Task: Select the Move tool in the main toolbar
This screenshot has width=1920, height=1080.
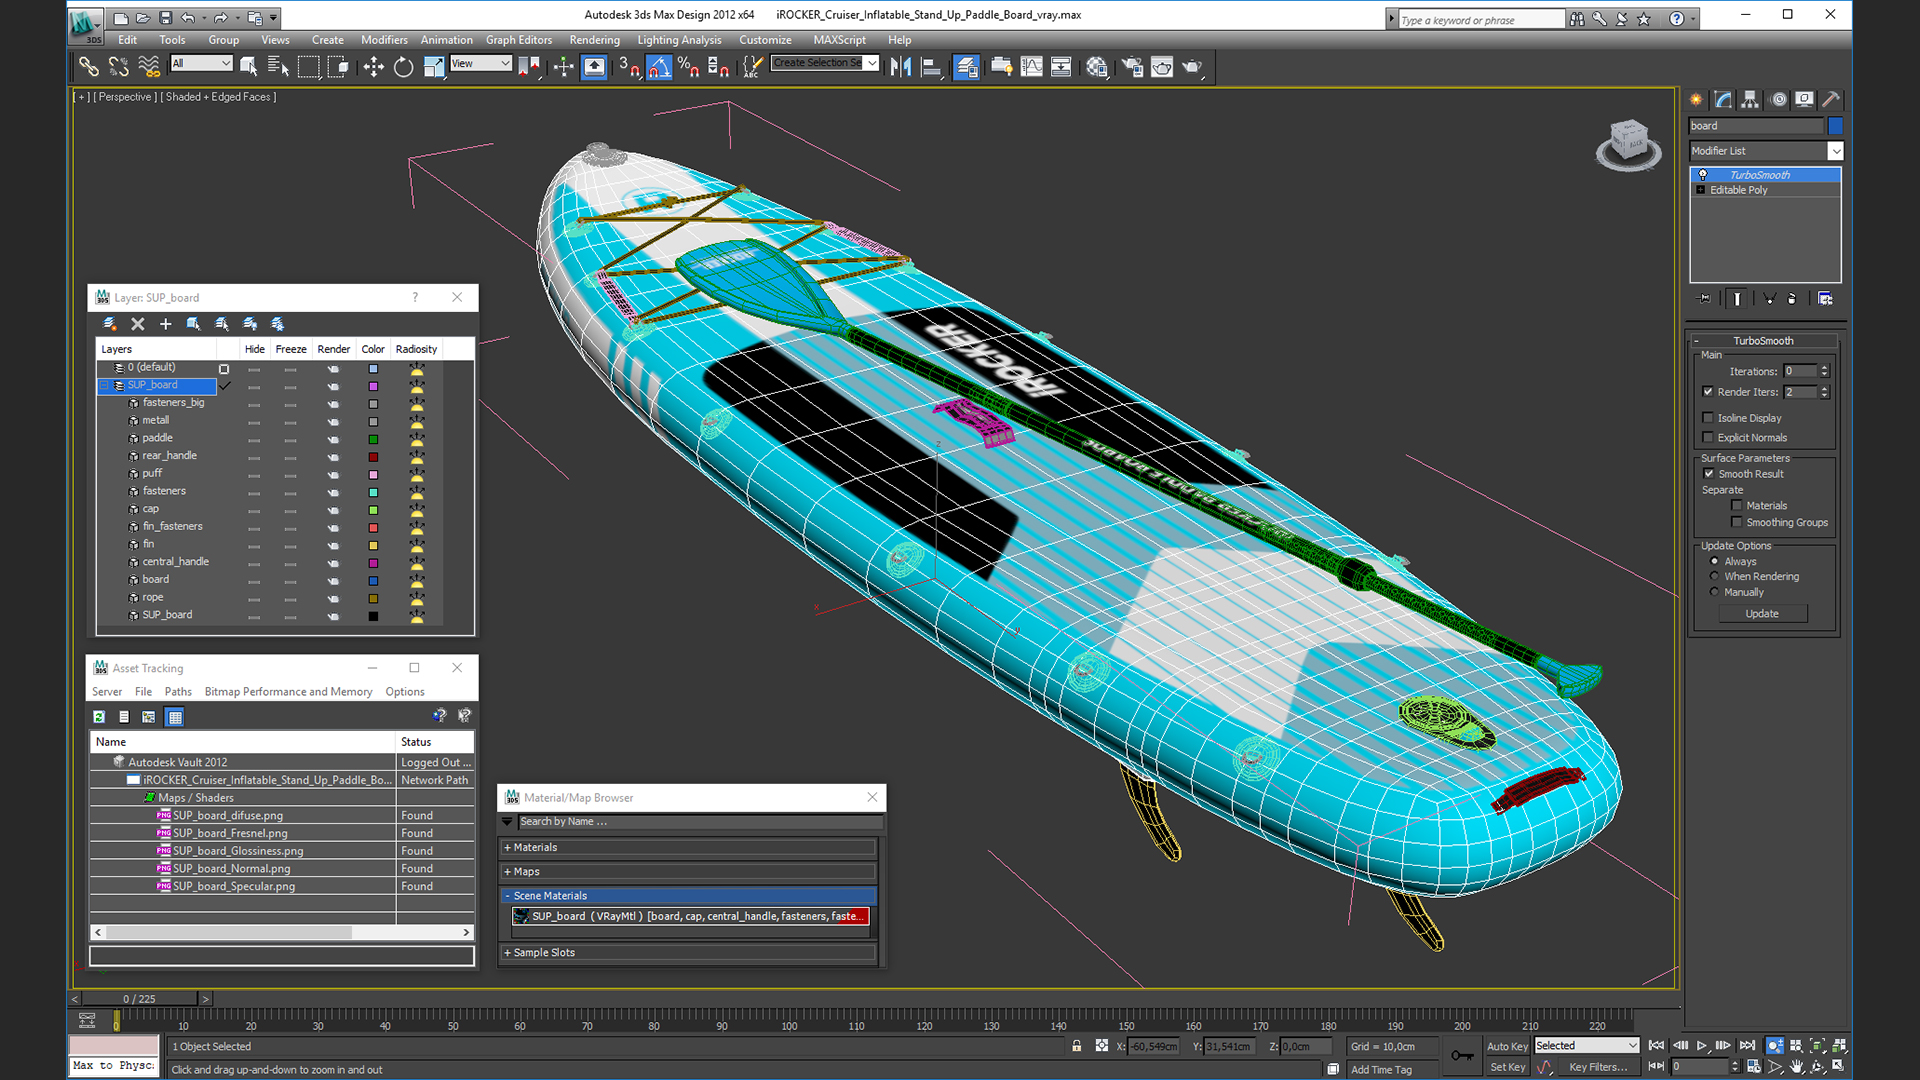Action: point(373,67)
